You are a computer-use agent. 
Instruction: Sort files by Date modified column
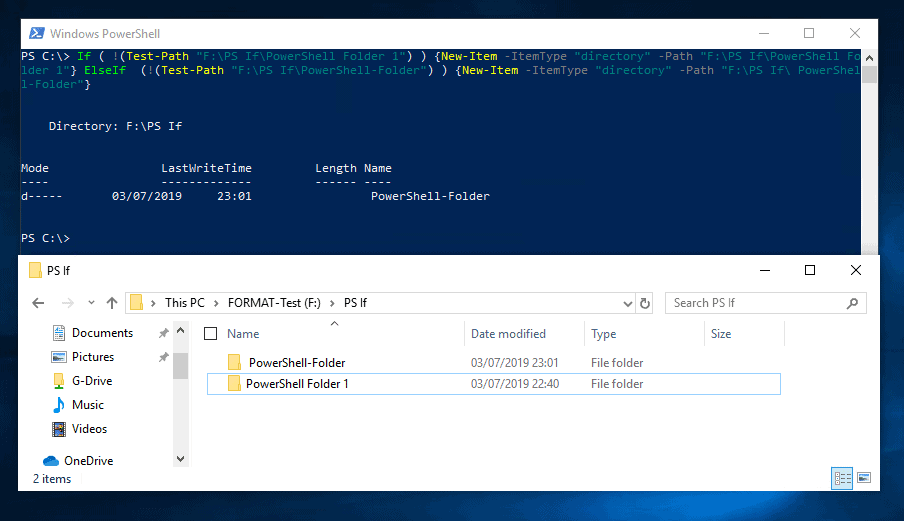[508, 334]
